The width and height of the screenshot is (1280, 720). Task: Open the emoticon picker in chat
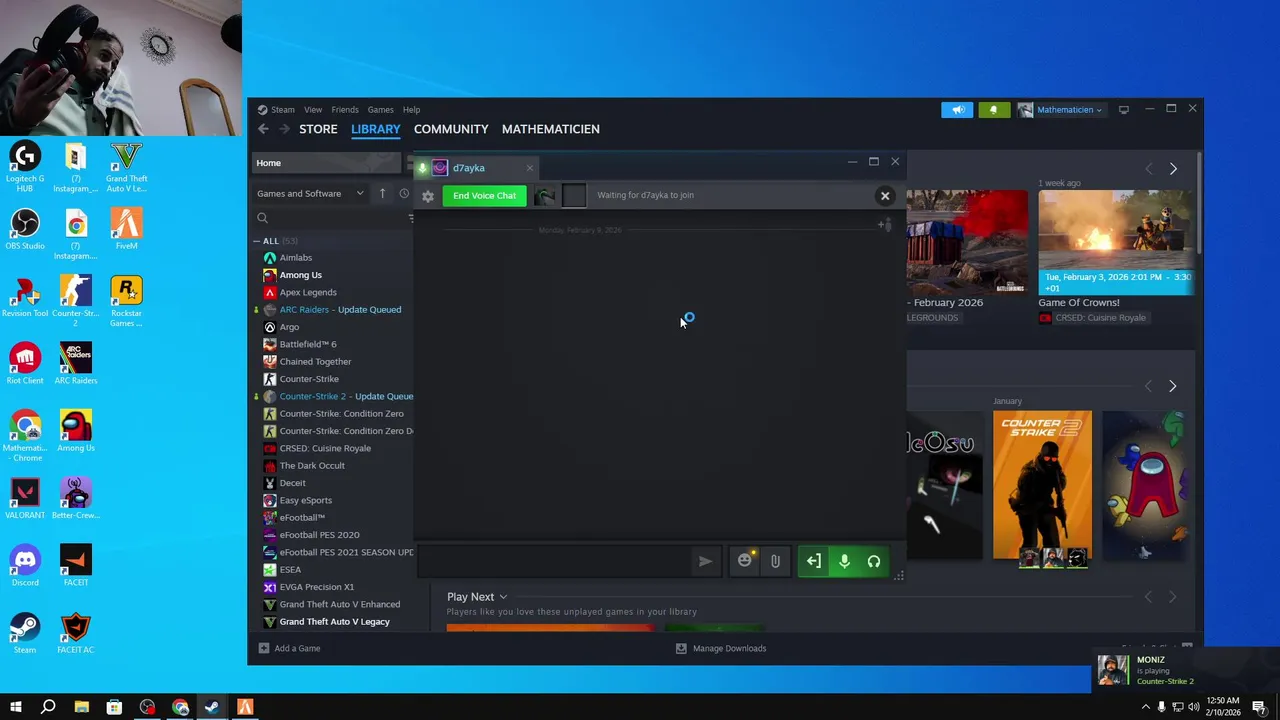coord(744,561)
